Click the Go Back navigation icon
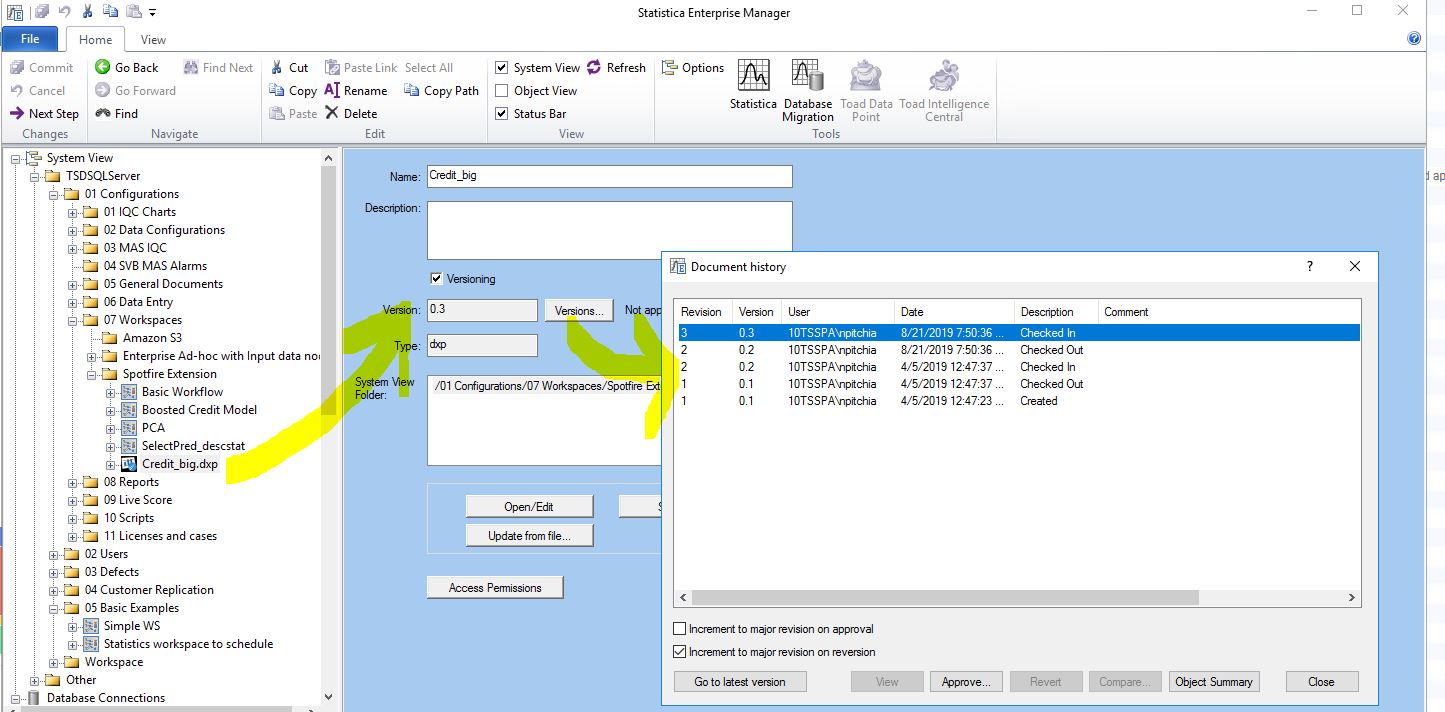 pos(103,68)
